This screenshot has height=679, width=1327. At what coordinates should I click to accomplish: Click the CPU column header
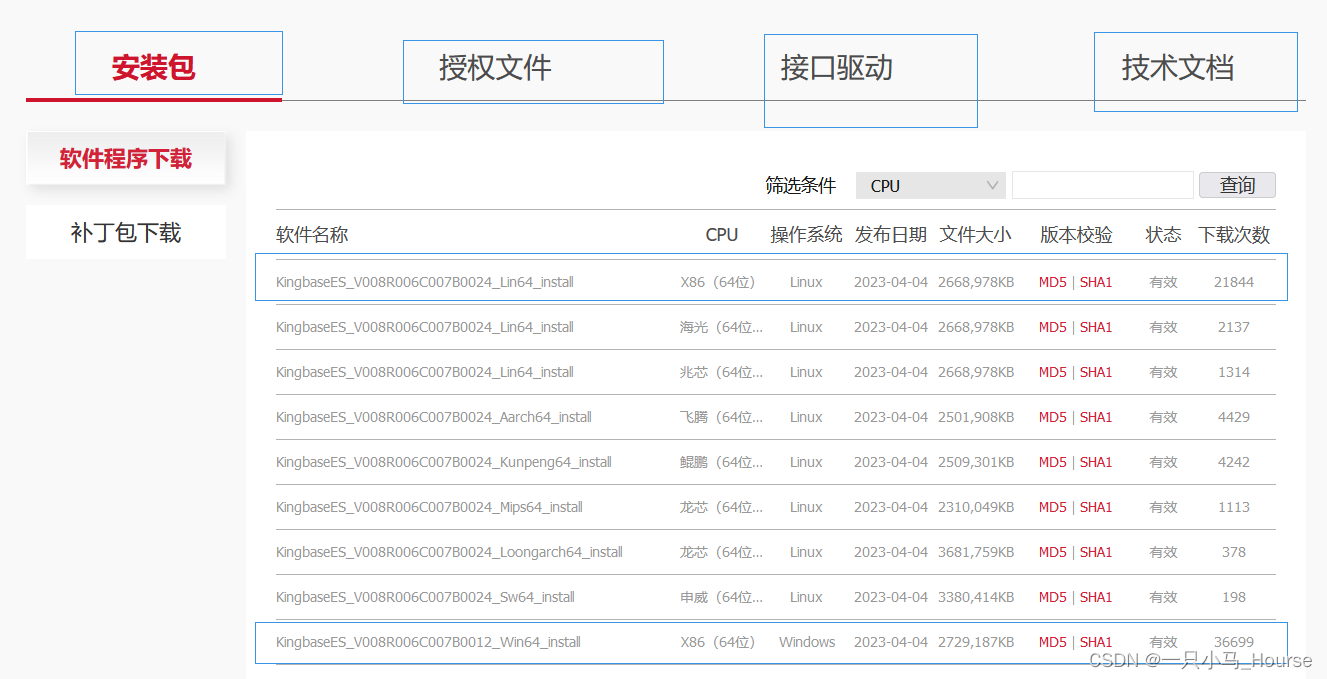(x=722, y=235)
